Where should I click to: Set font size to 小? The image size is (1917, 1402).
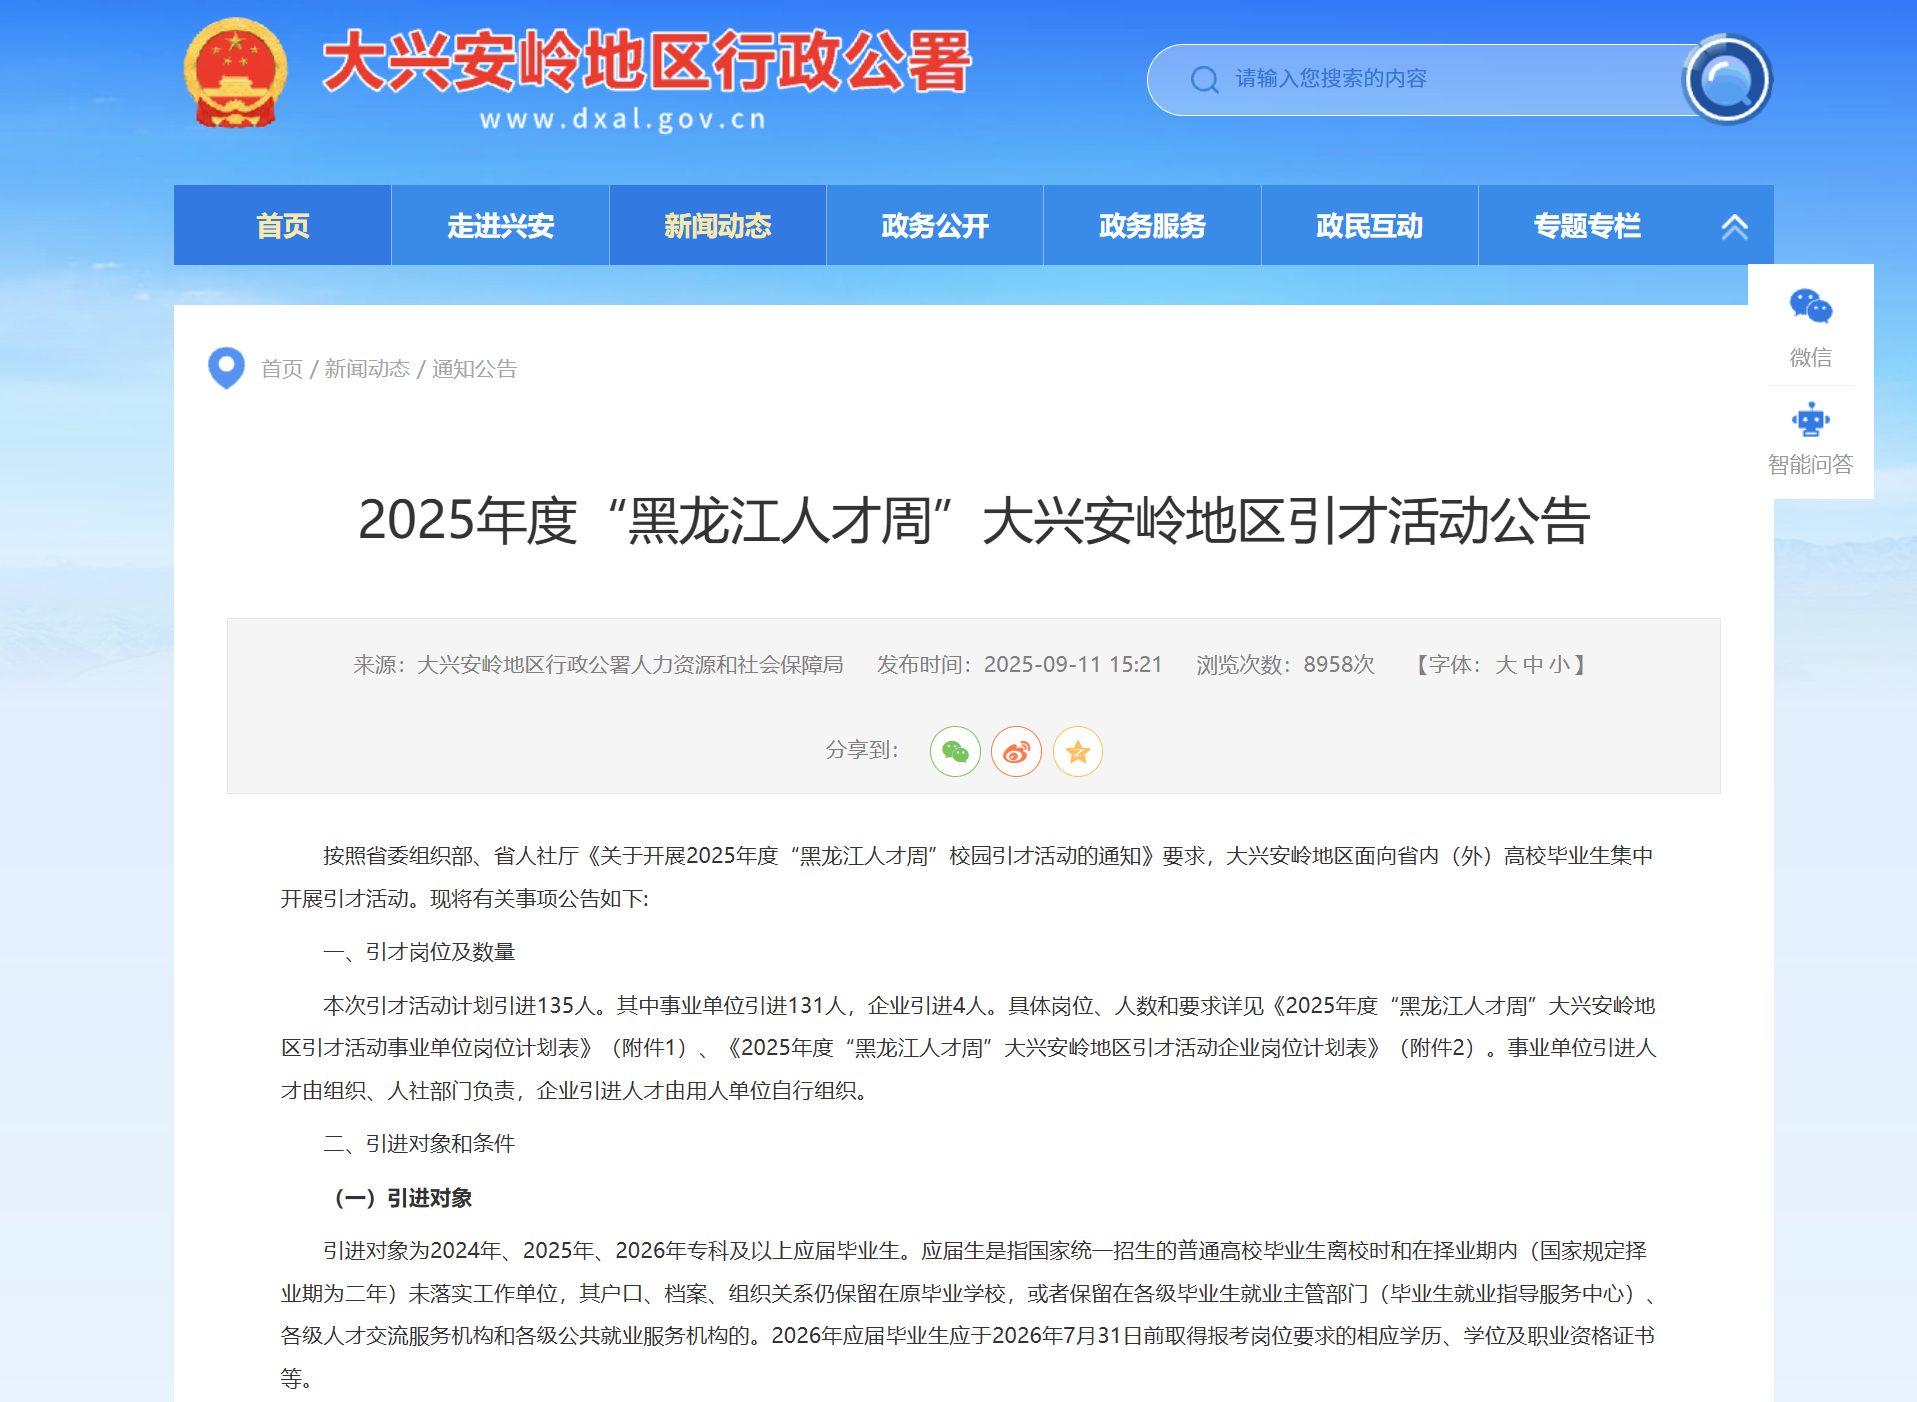1559,665
